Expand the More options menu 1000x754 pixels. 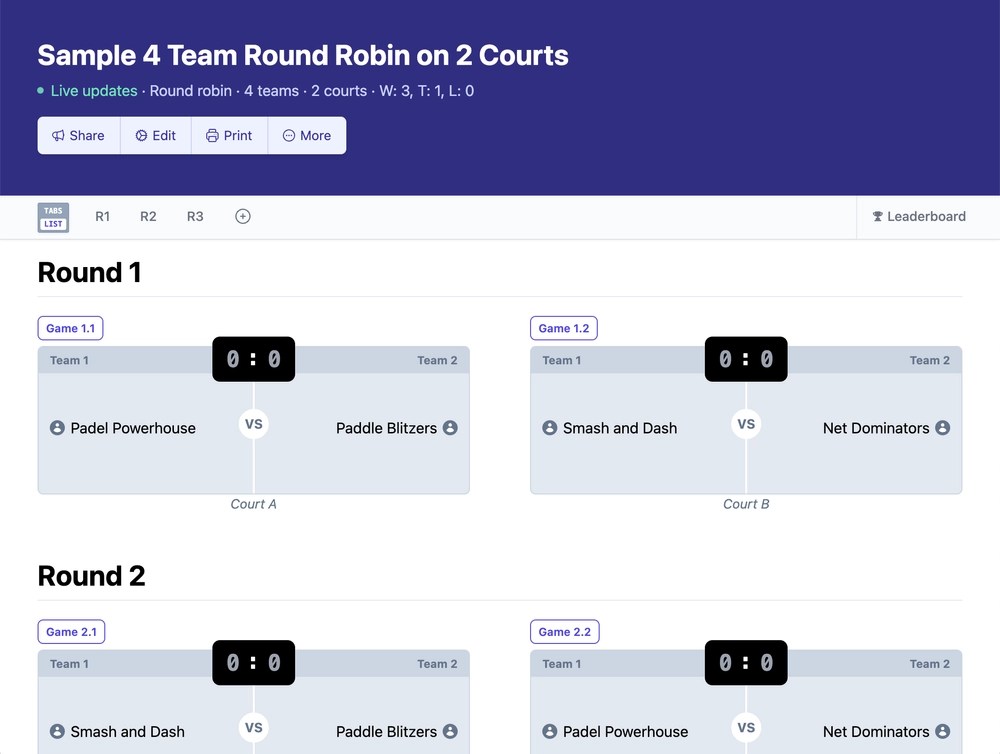coord(307,135)
